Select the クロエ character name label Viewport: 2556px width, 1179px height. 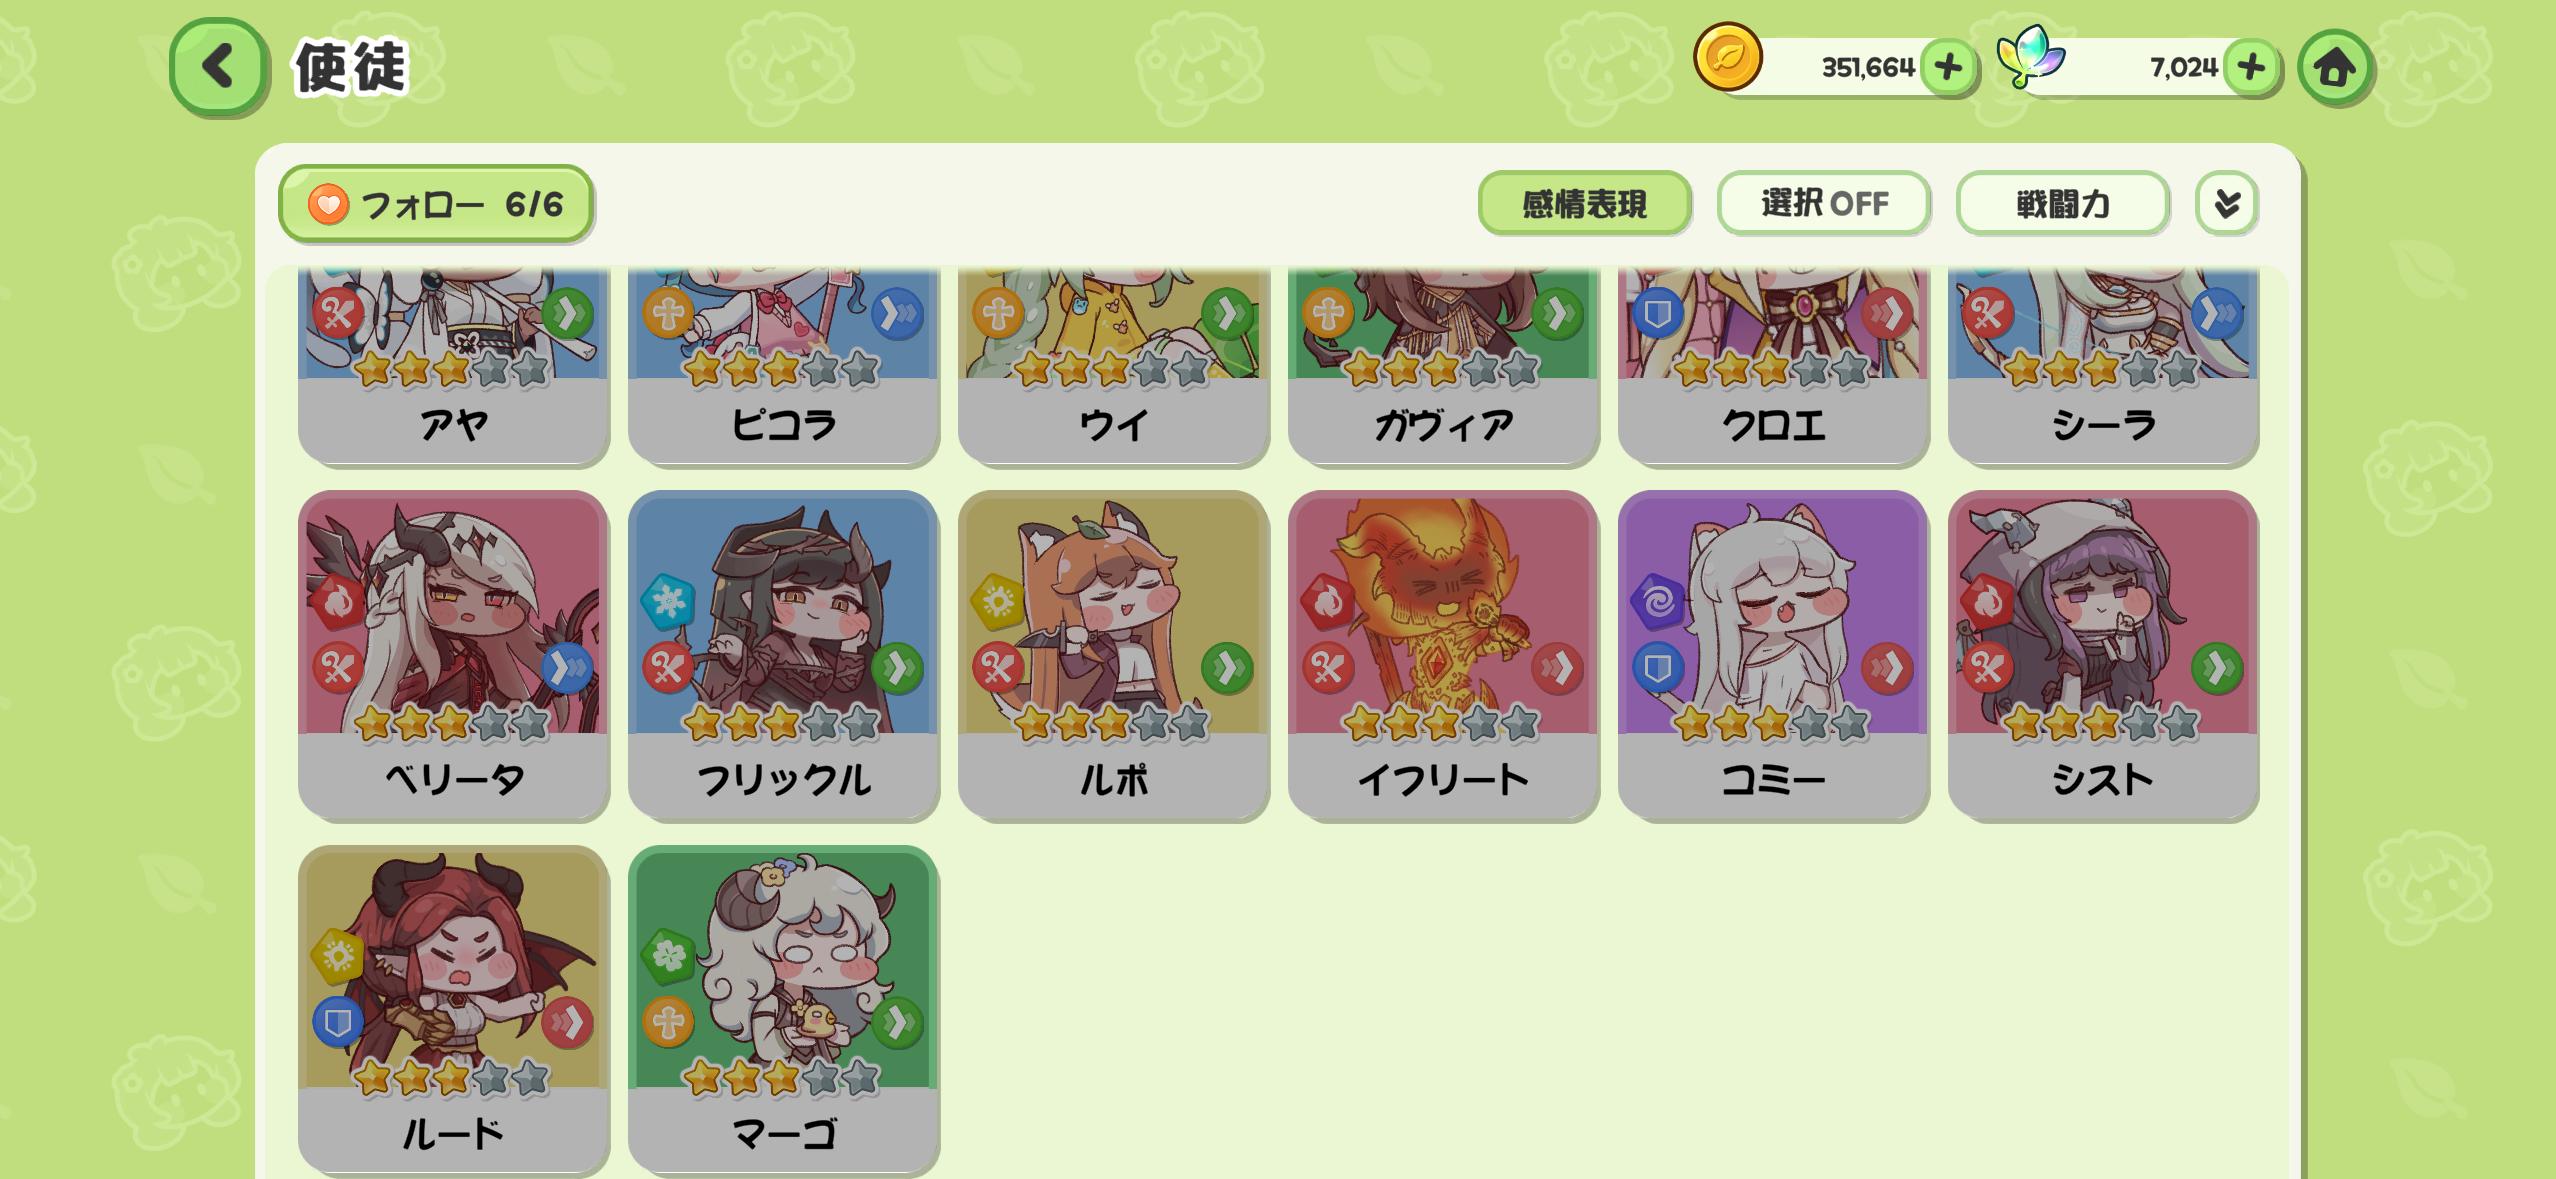1773,426
